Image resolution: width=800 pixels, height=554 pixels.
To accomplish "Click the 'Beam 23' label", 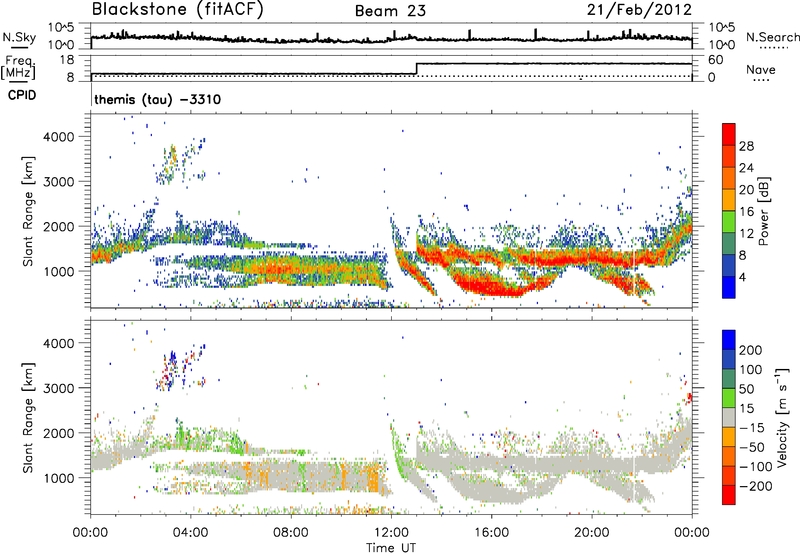I will [x=390, y=11].
